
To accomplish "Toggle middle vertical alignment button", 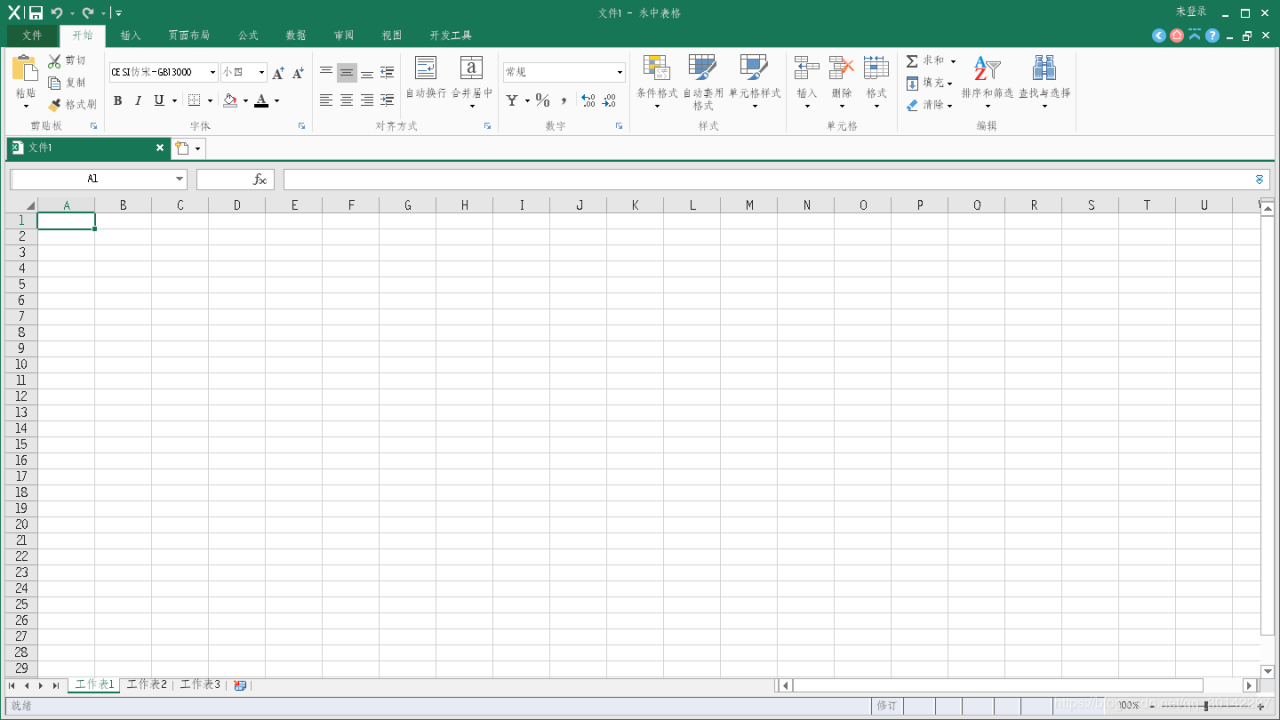I will click(x=346, y=72).
